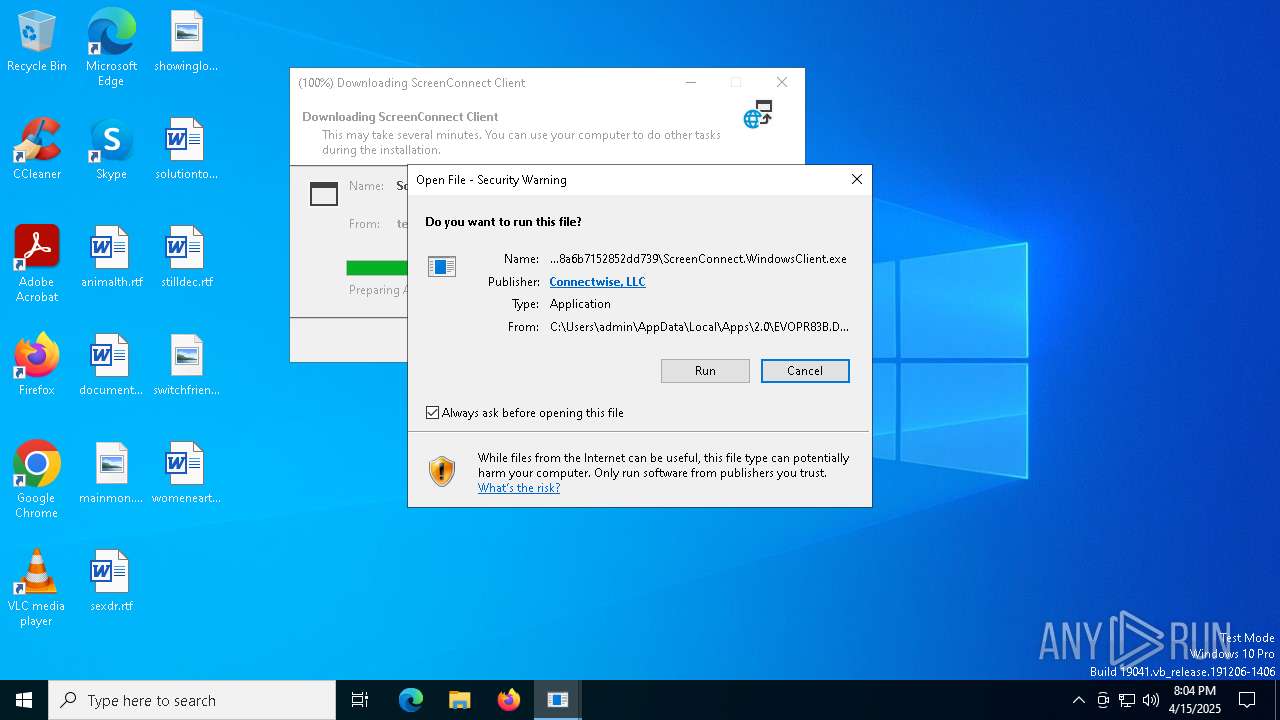The height and width of the screenshot is (720, 1280).
Task: Select the sexdr.rtf file
Action: pos(111,582)
